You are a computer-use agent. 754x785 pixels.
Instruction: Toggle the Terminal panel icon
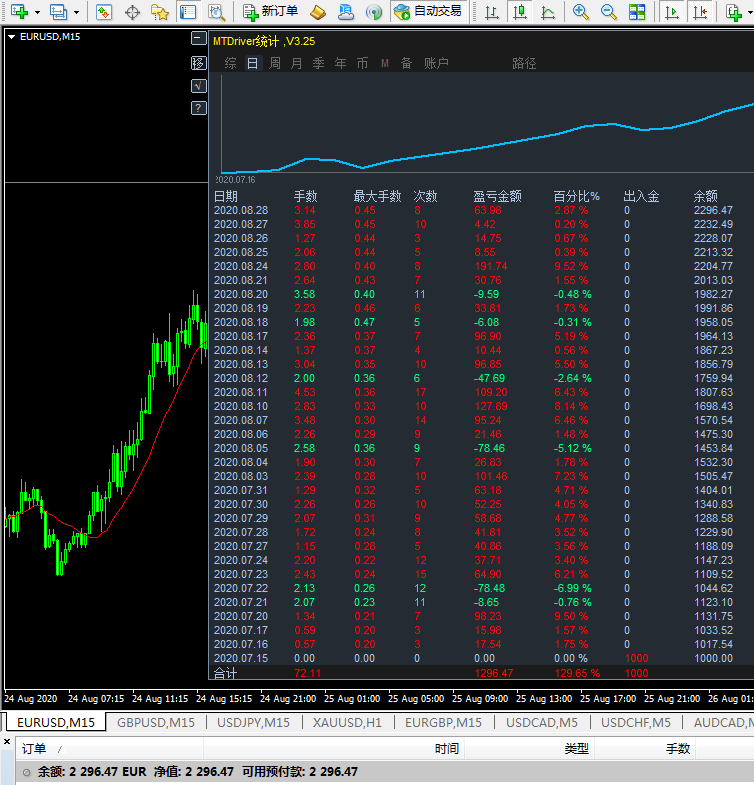[188, 12]
